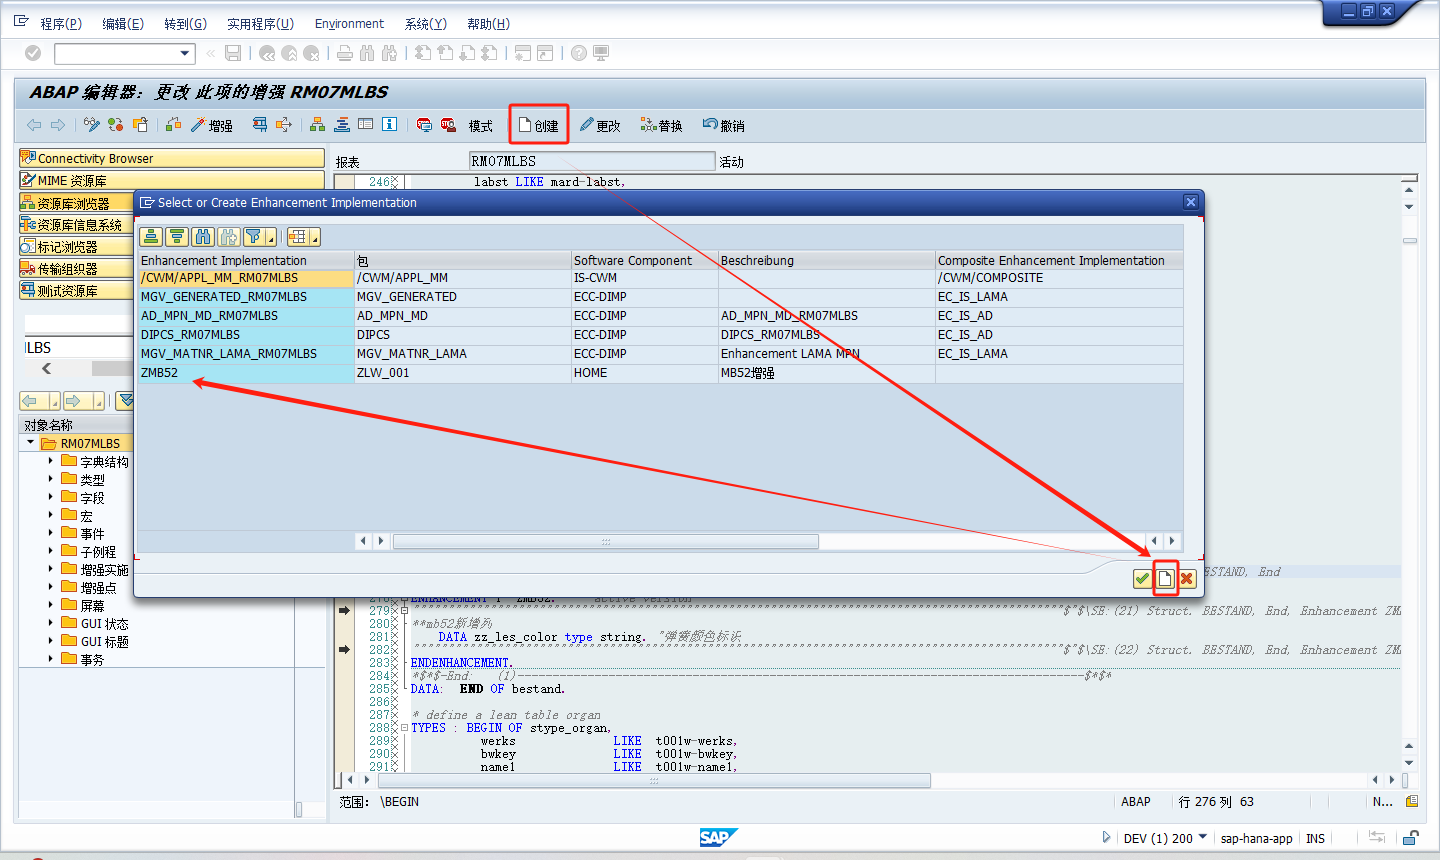1440x860 pixels.
Task: Confirm with the green checkmark button
Action: pos(1141,578)
